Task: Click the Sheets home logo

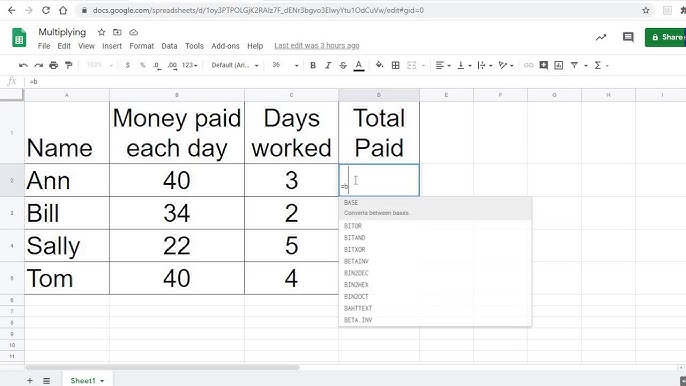Action: (19, 38)
